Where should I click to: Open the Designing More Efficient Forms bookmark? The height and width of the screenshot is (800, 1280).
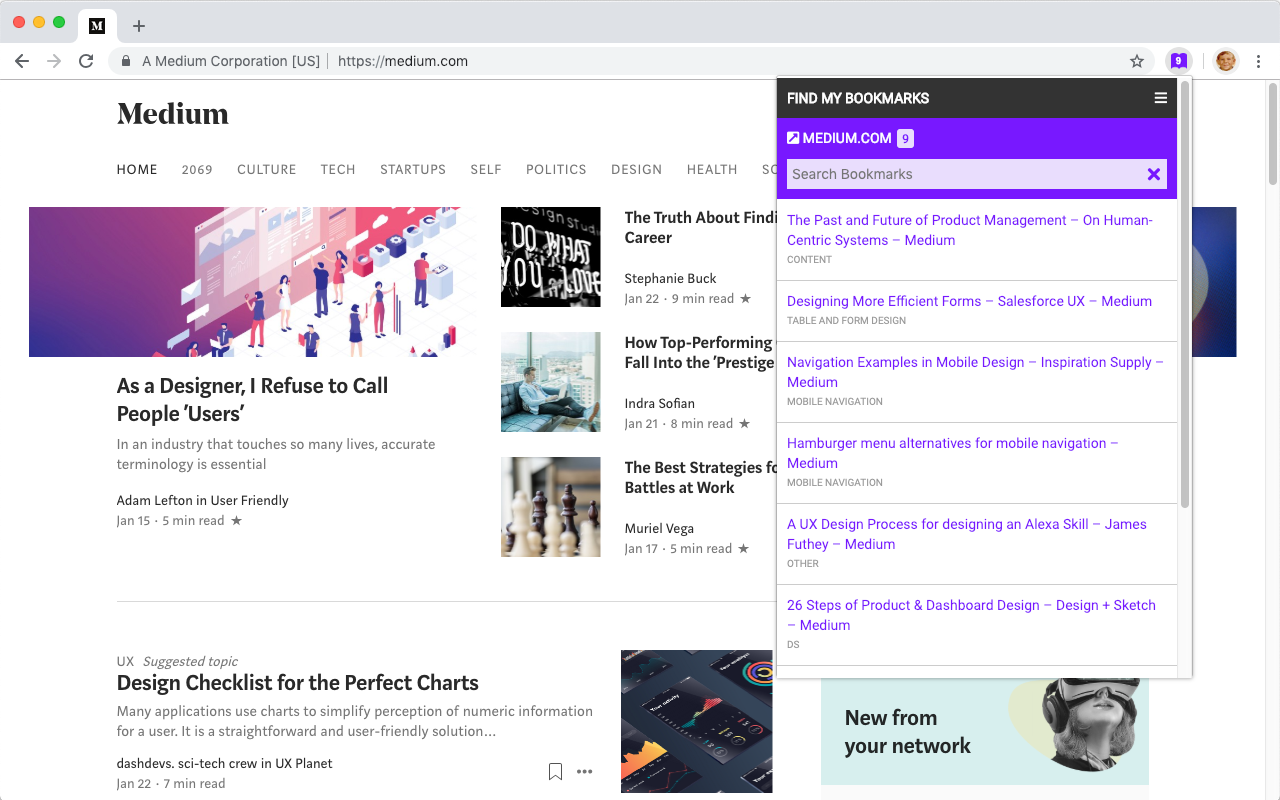tap(969, 301)
